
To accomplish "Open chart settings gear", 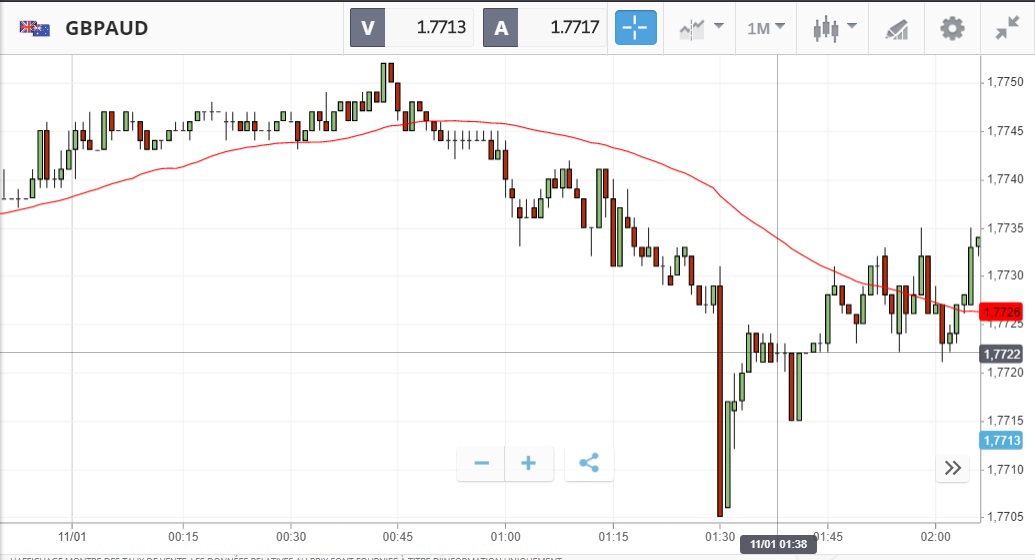I will (x=952, y=28).
